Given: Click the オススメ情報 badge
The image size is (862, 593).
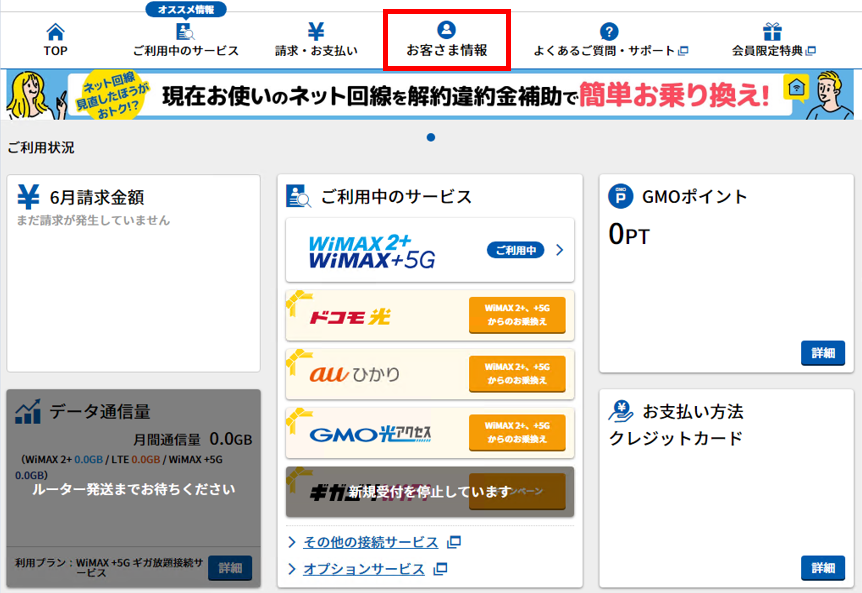Looking at the screenshot, I should coord(186,9).
